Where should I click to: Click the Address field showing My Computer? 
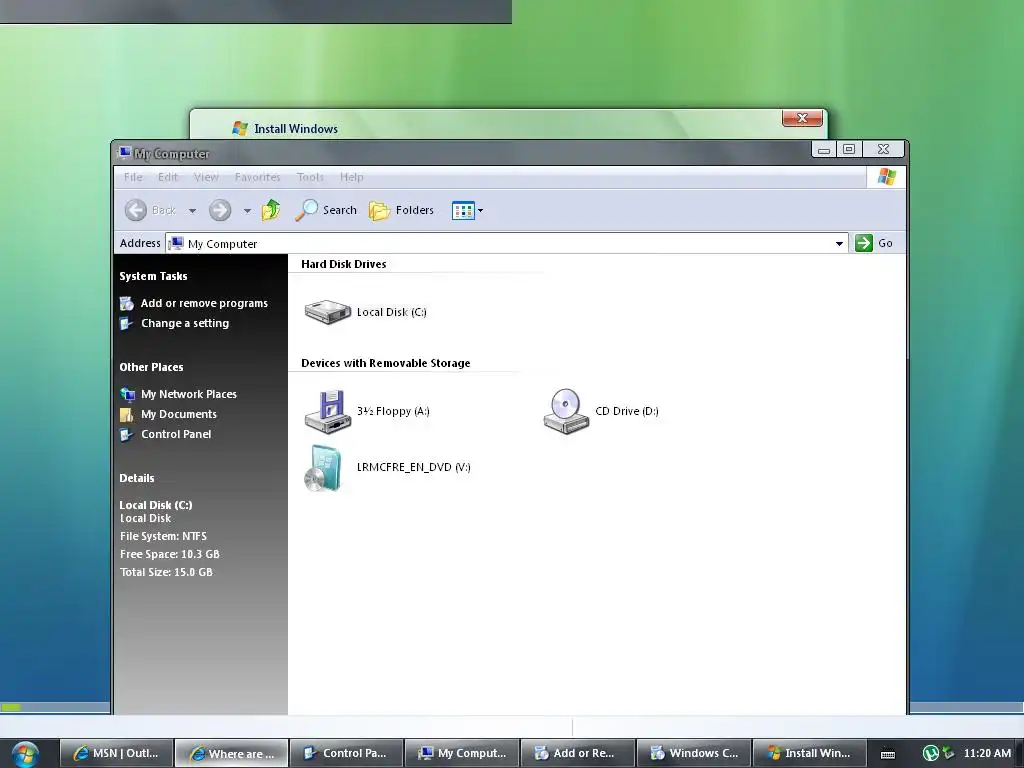(507, 244)
